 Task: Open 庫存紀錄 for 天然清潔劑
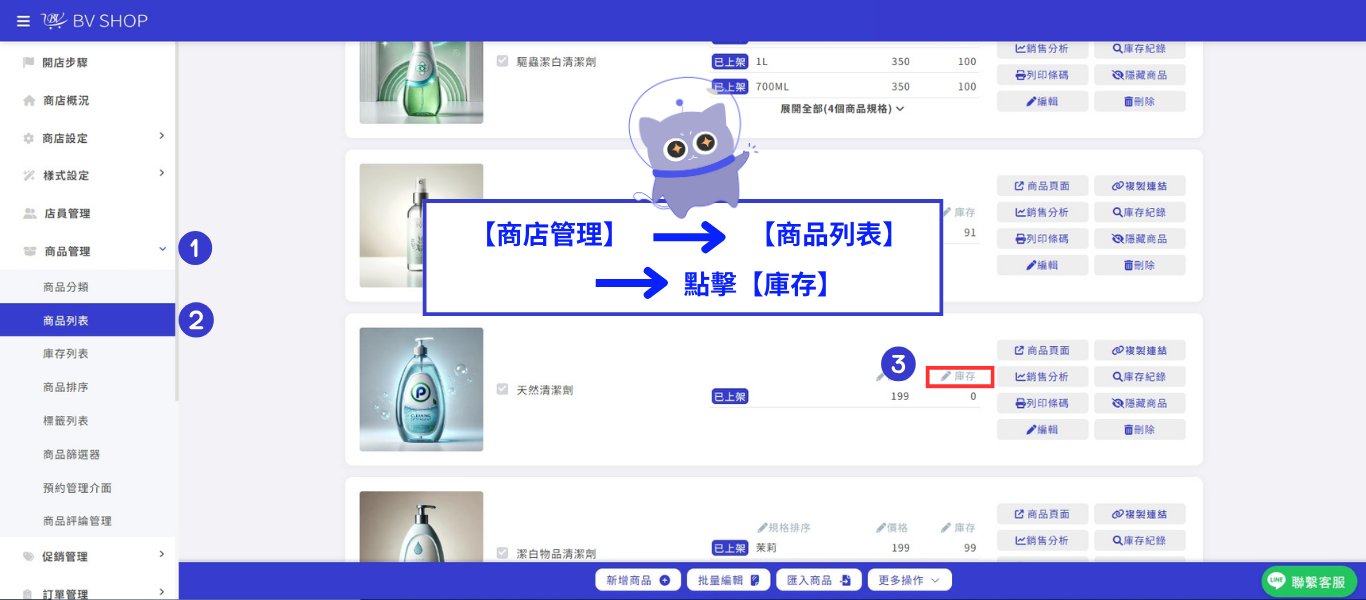point(1139,376)
